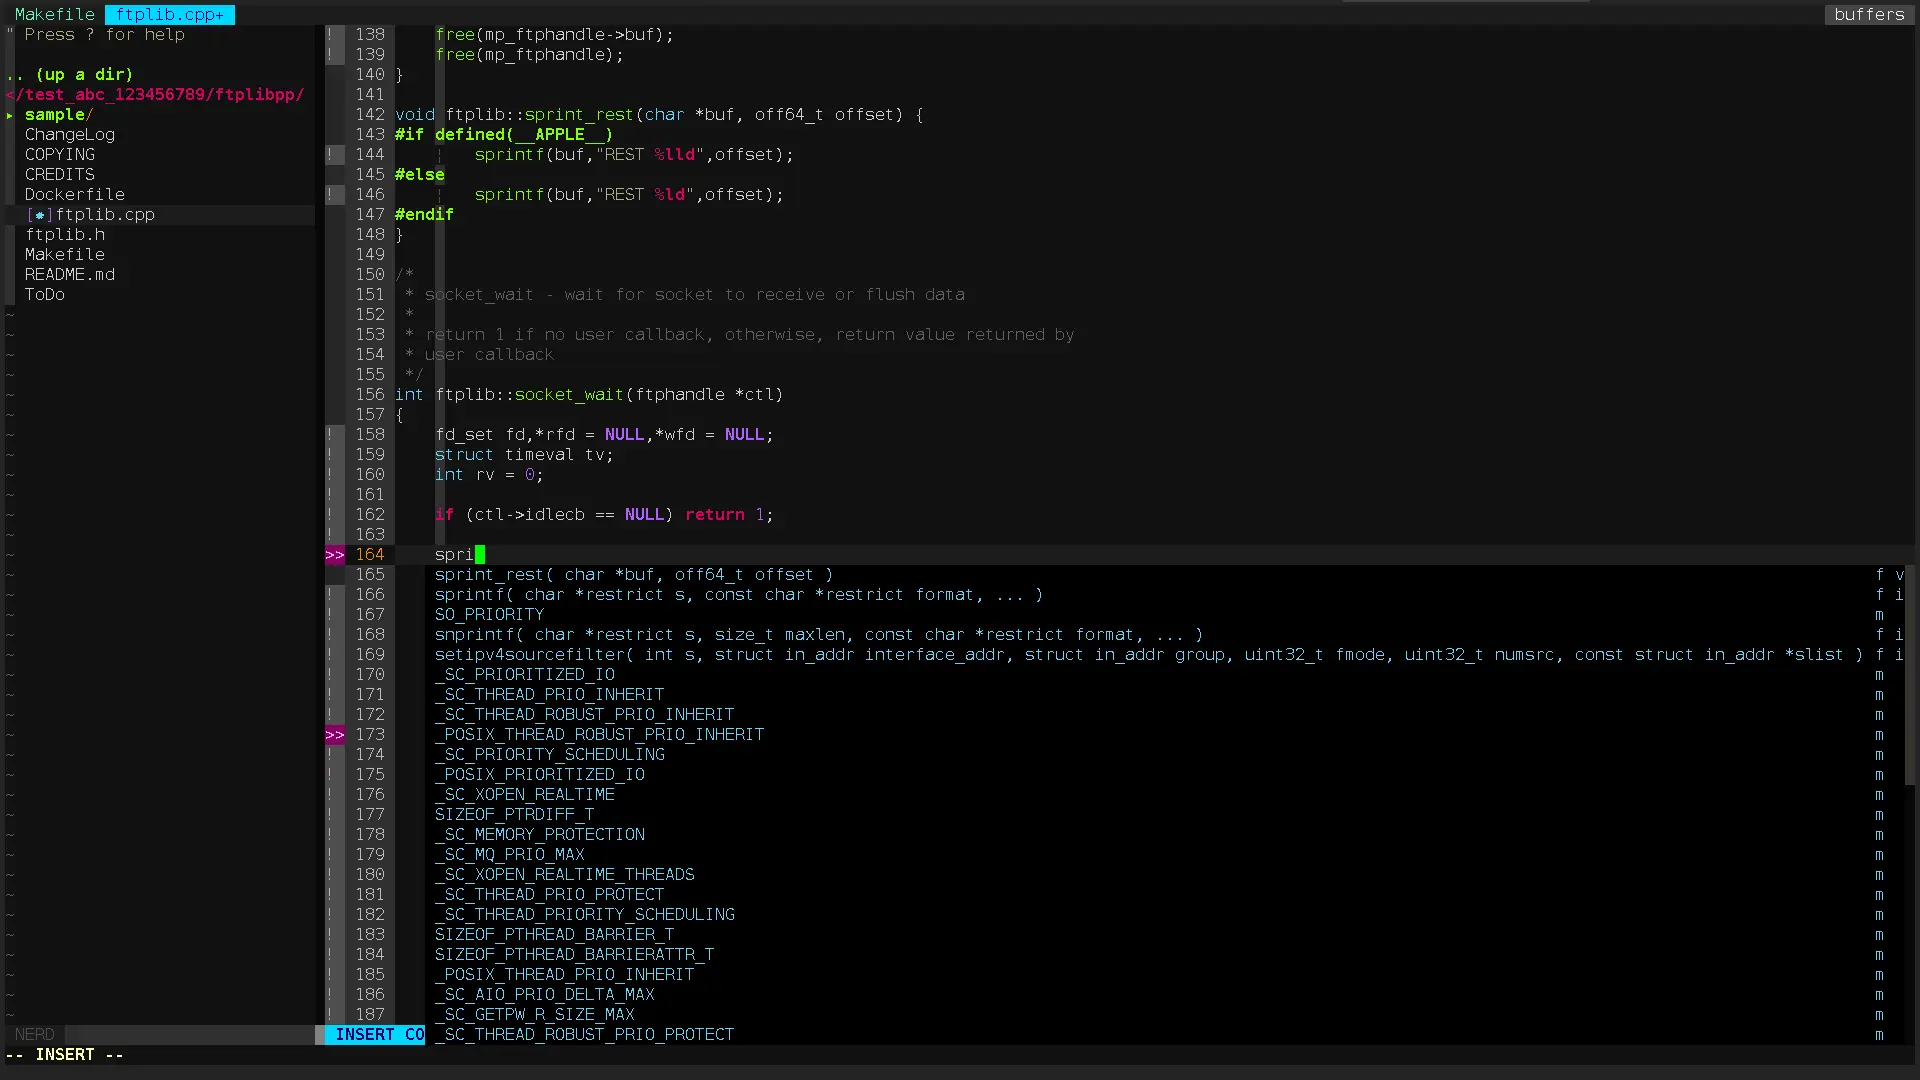Open ftplib.h in the file tree
This screenshot has width=1920, height=1080.
65,235
